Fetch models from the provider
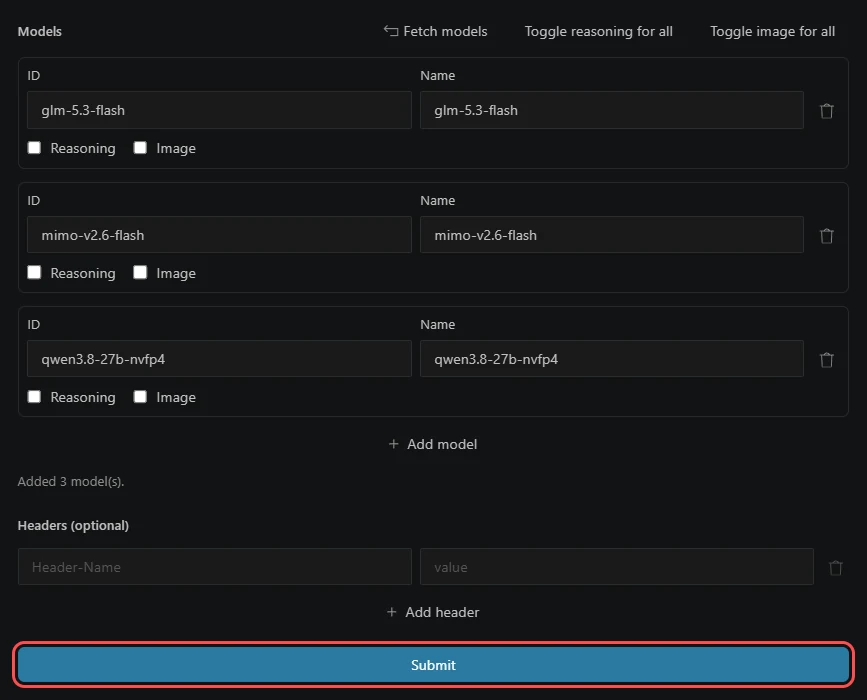Viewport: 867px width, 700px height. click(436, 32)
